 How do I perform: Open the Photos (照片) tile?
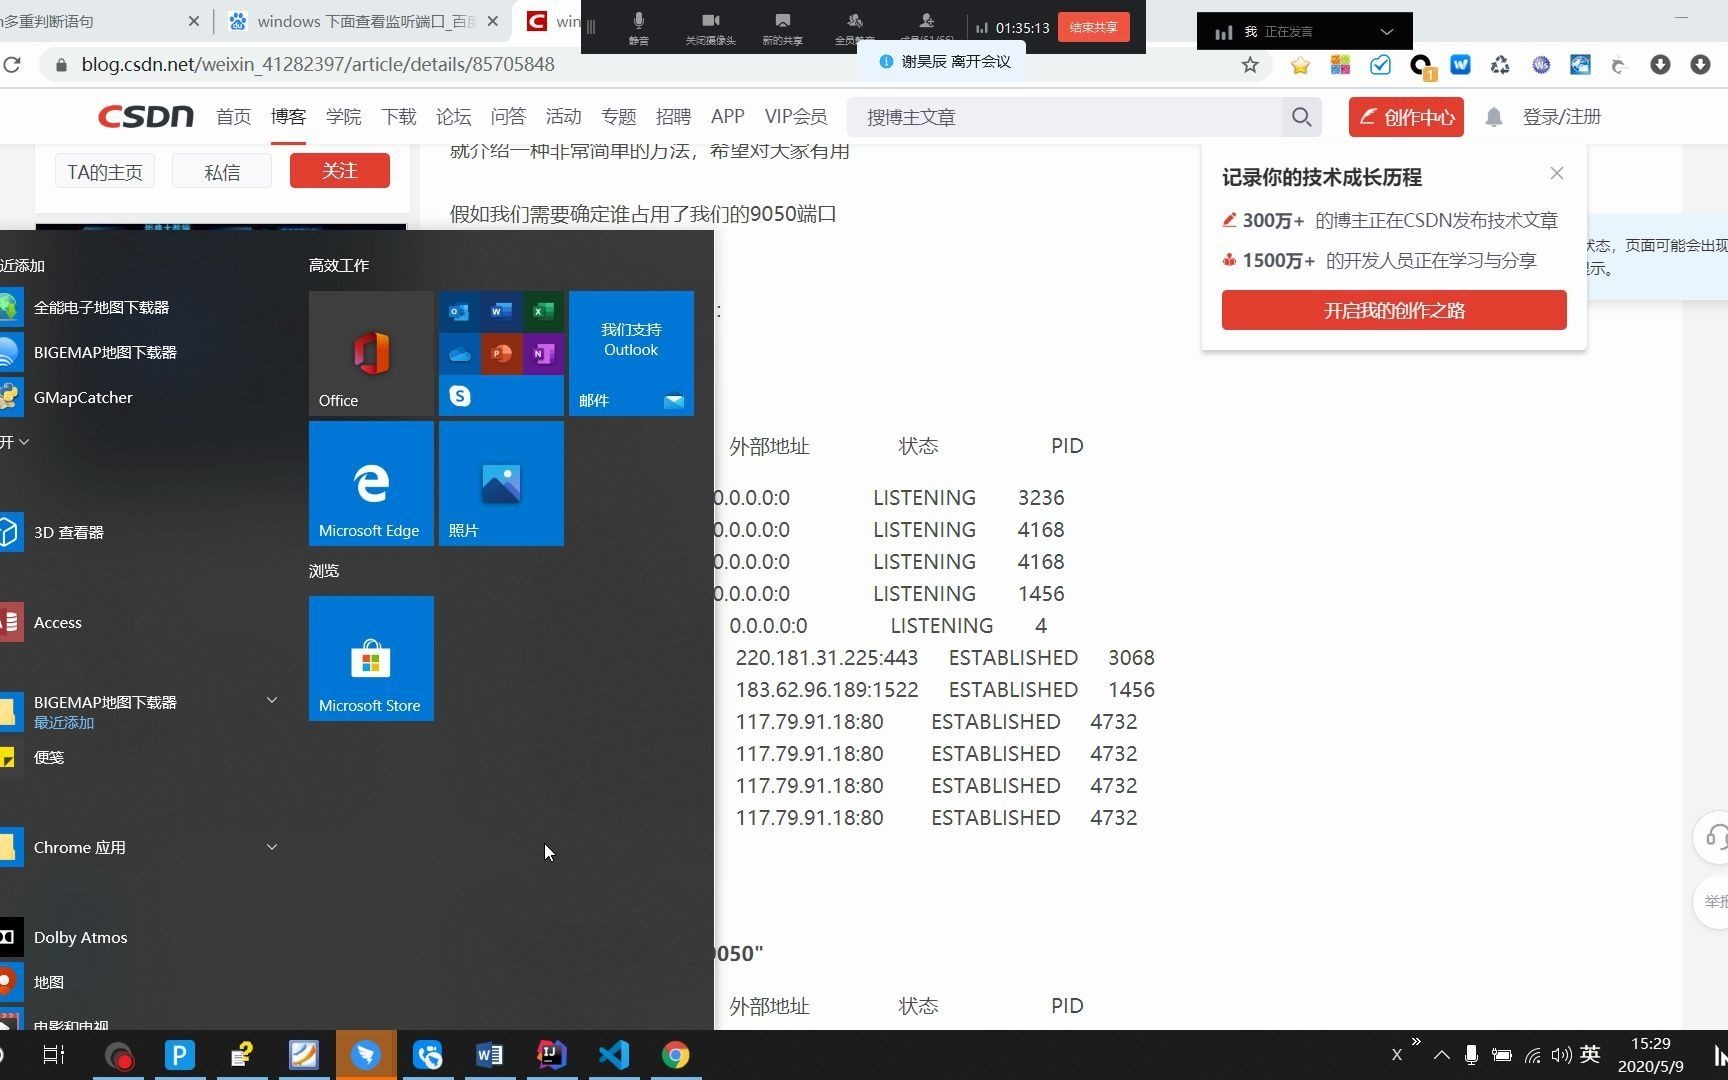click(x=501, y=483)
